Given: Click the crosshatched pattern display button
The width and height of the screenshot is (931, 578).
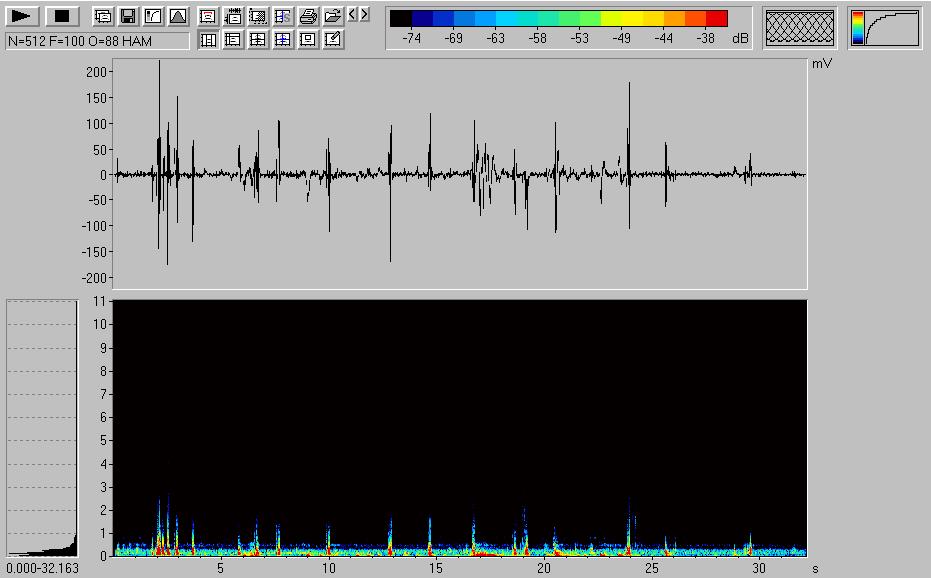Looking at the screenshot, I should [800, 28].
